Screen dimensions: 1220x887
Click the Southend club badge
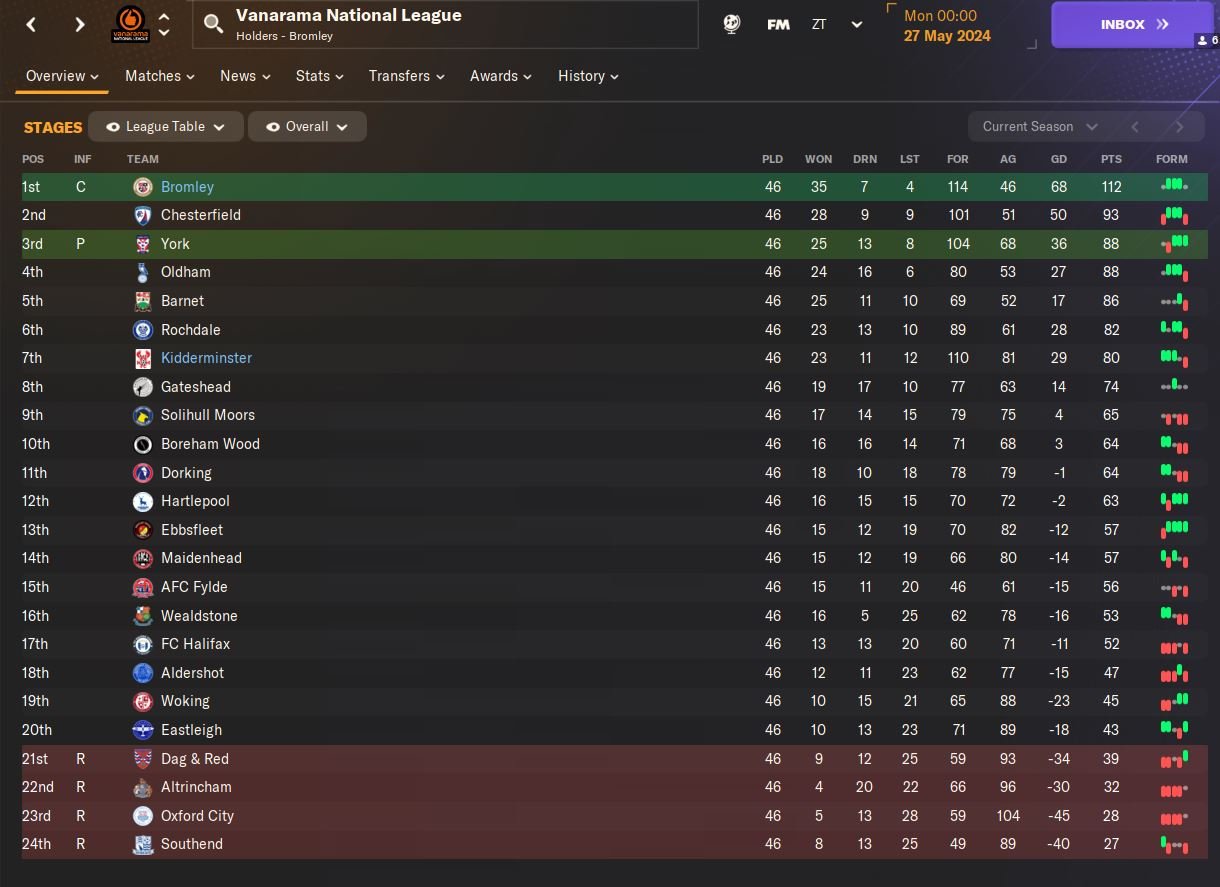[143, 844]
